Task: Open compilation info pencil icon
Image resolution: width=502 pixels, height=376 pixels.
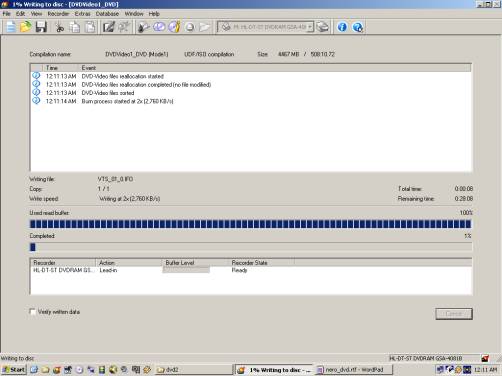Action: 109,27
